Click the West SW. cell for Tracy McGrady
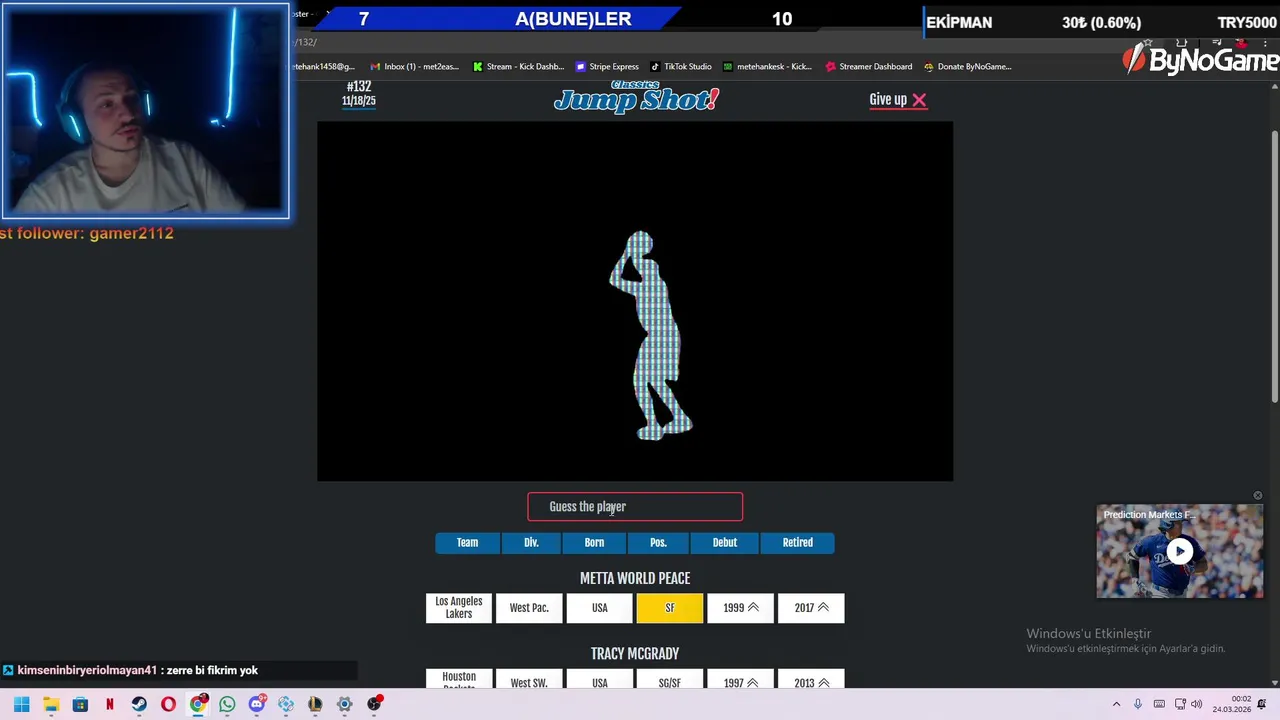 click(x=529, y=681)
